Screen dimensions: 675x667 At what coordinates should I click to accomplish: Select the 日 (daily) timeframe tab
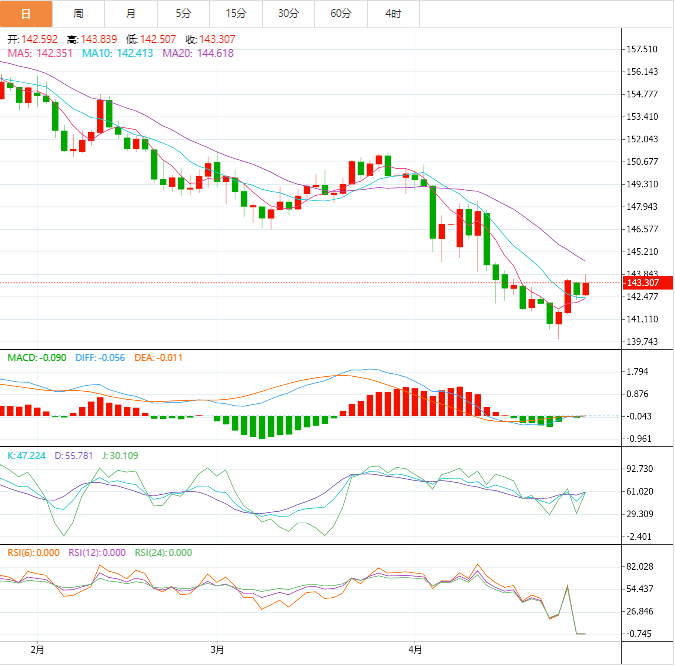click(26, 13)
